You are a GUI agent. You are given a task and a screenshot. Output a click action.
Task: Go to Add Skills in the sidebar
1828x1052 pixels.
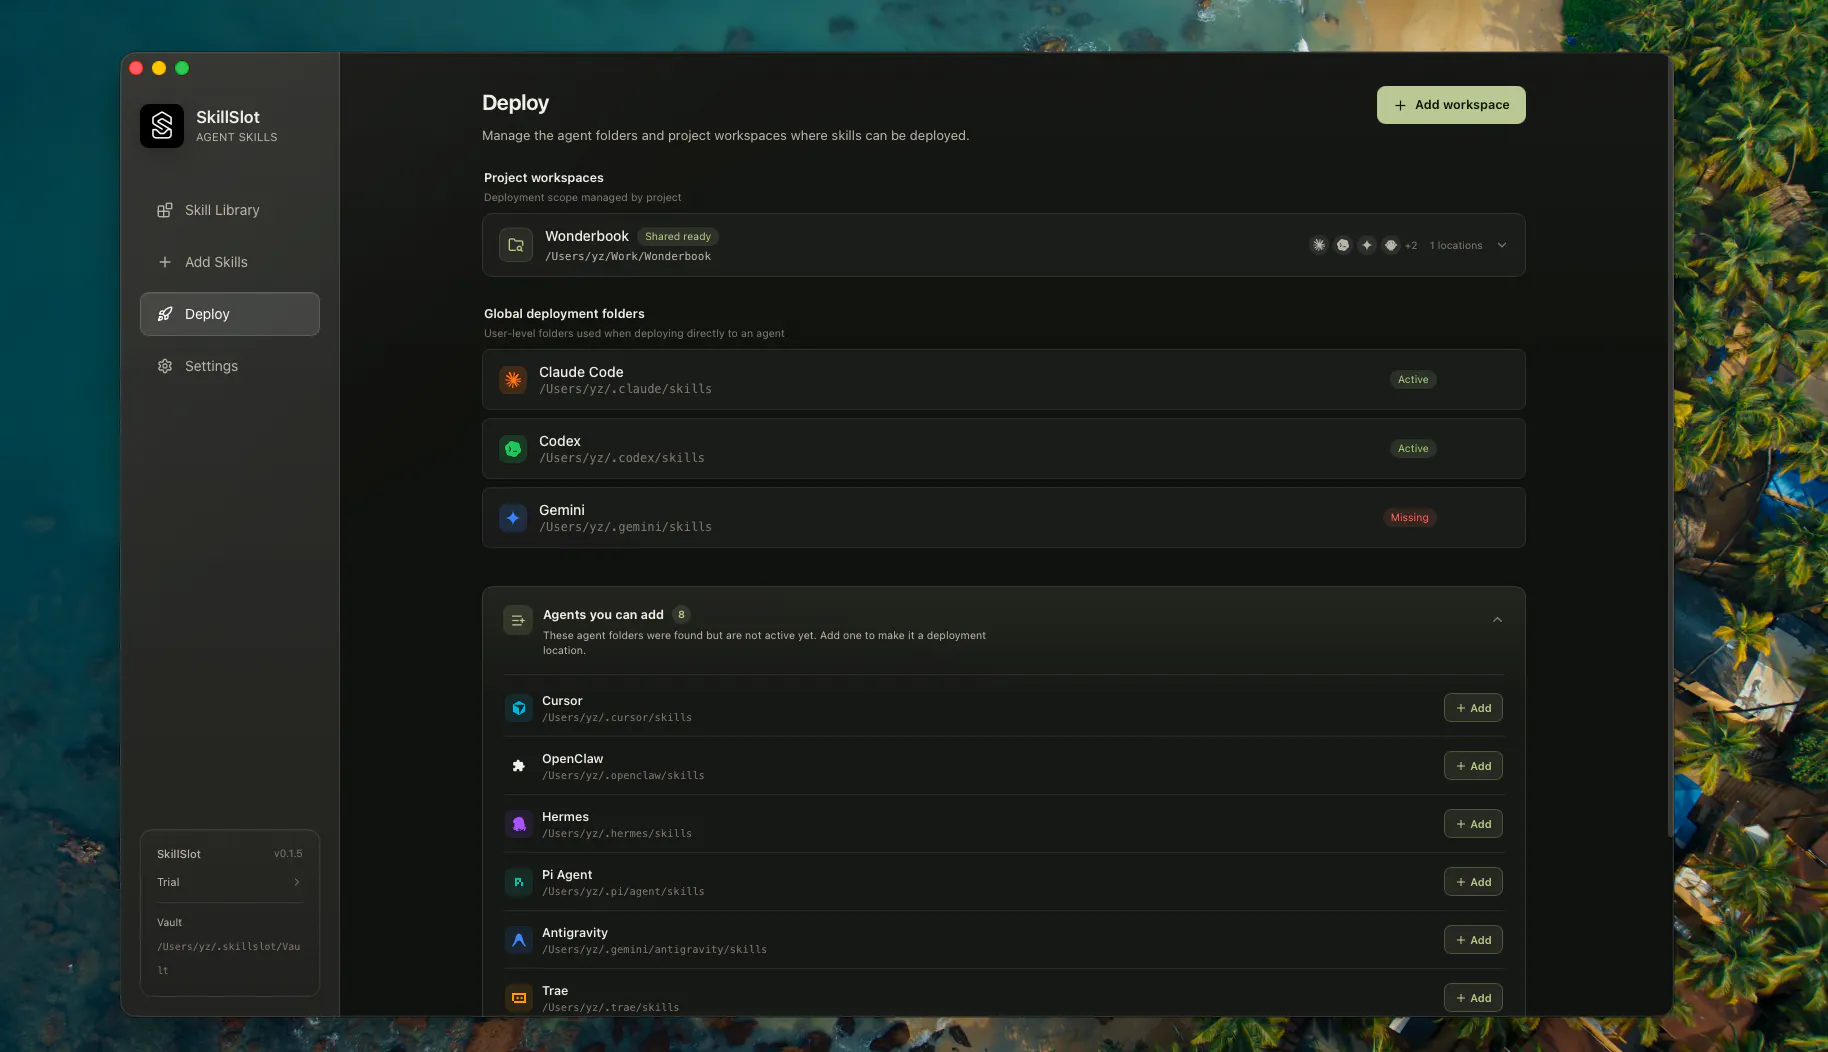[230, 262]
